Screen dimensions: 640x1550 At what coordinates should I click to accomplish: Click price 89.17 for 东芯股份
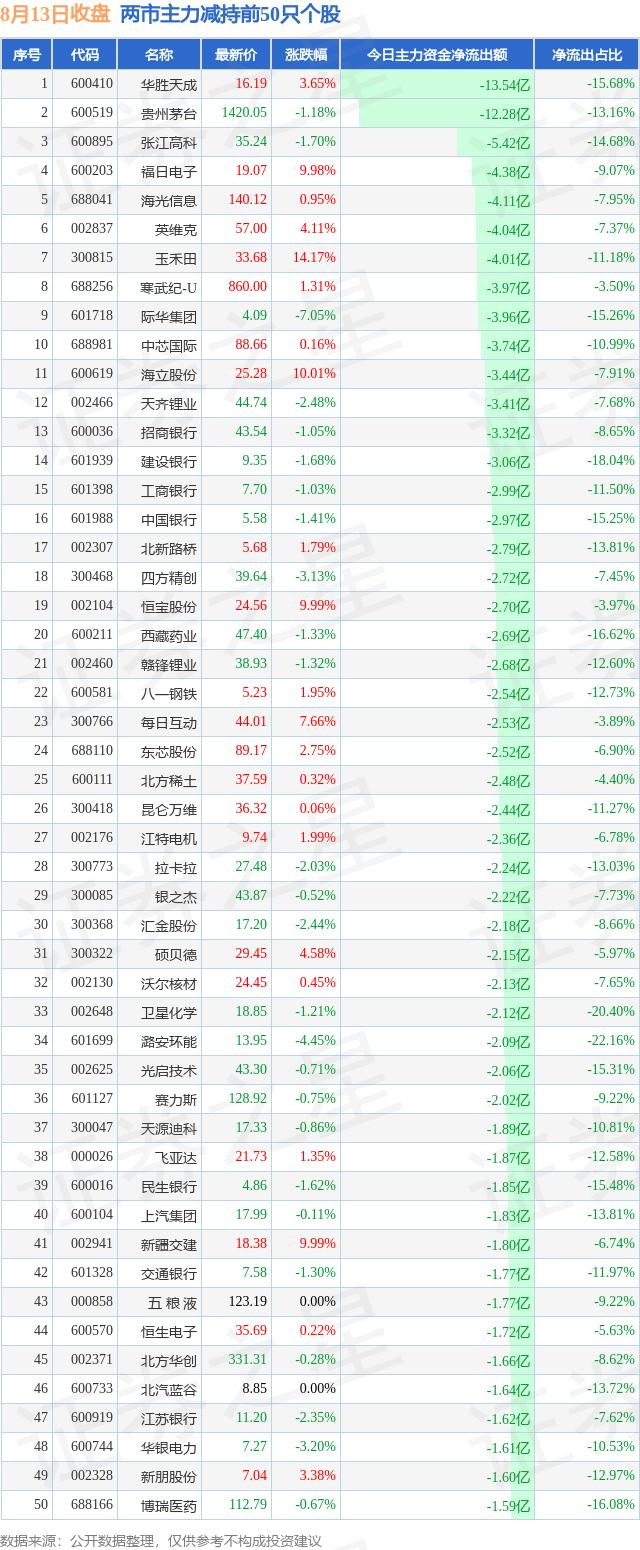[x=251, y=751]
